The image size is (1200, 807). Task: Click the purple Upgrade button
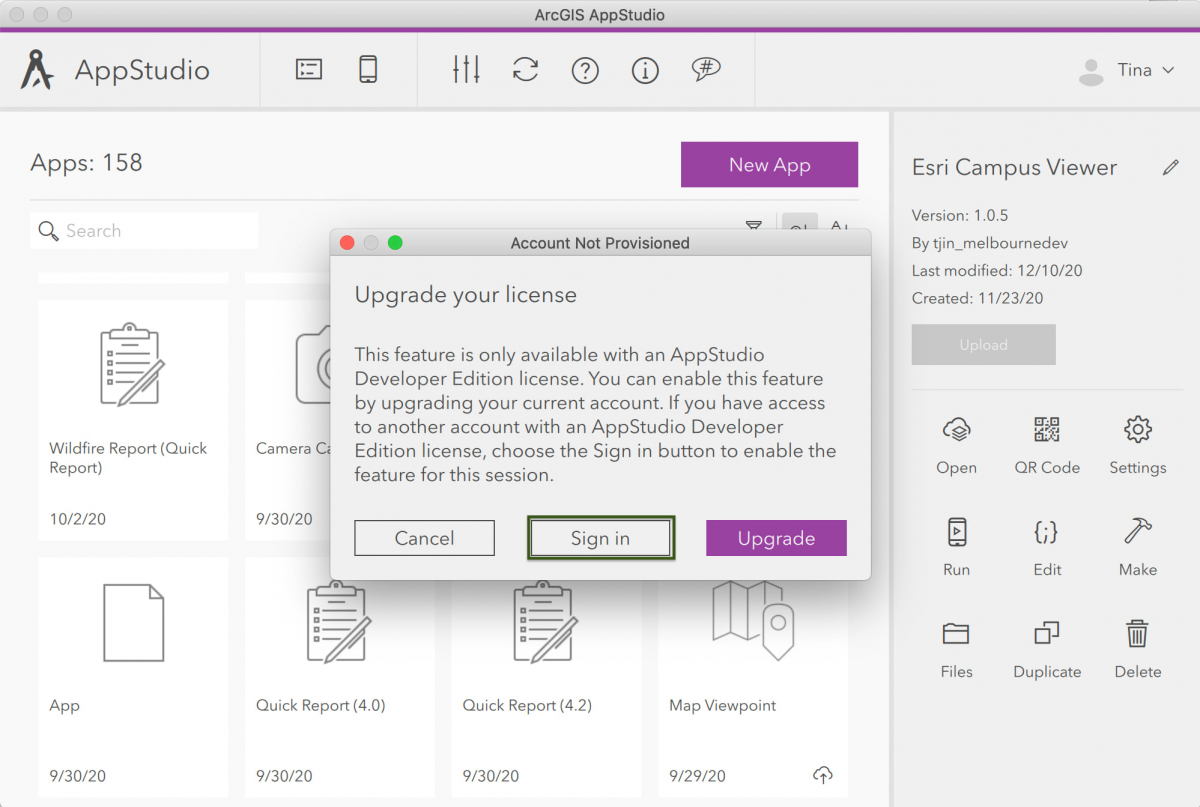click(776, 538)
